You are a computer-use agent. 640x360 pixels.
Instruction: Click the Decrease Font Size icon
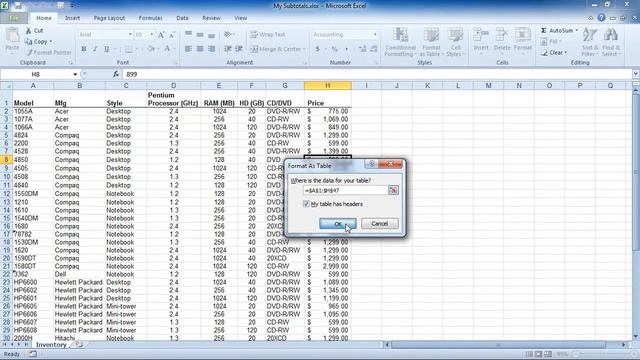[x=172, y=35]
